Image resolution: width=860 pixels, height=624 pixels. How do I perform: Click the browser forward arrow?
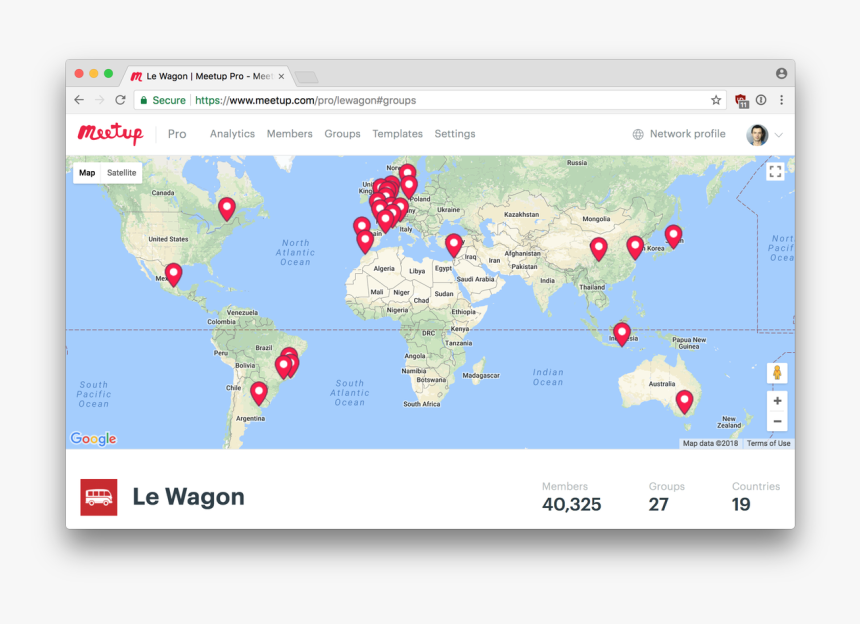(x=99, y=100)
